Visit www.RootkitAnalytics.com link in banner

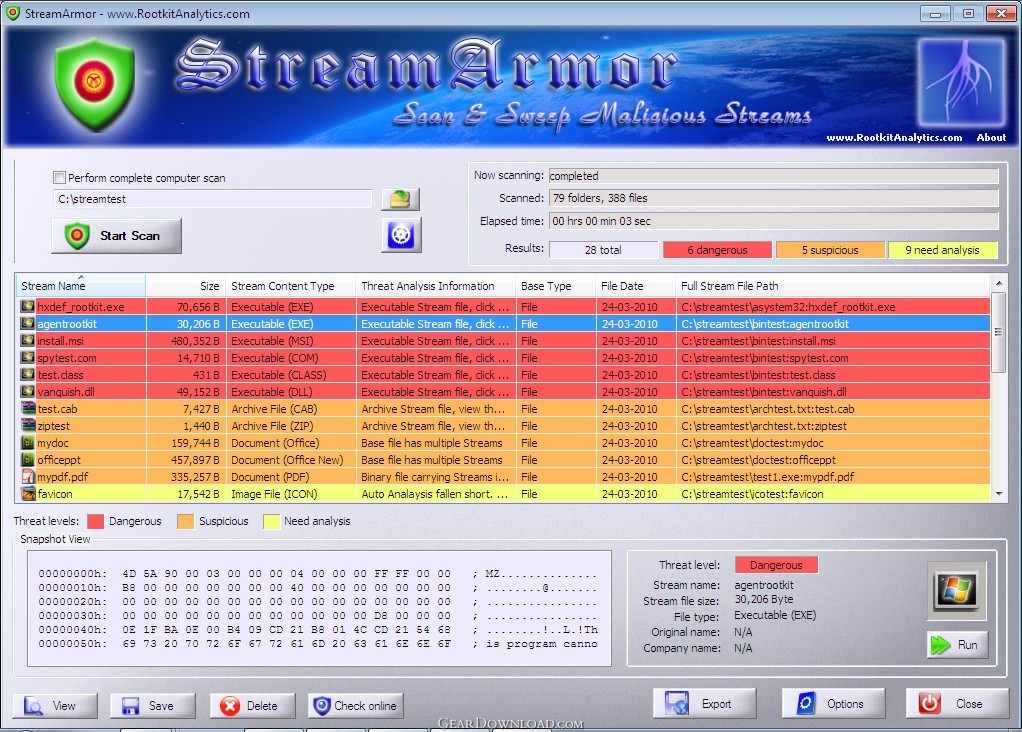pos(894,138)
